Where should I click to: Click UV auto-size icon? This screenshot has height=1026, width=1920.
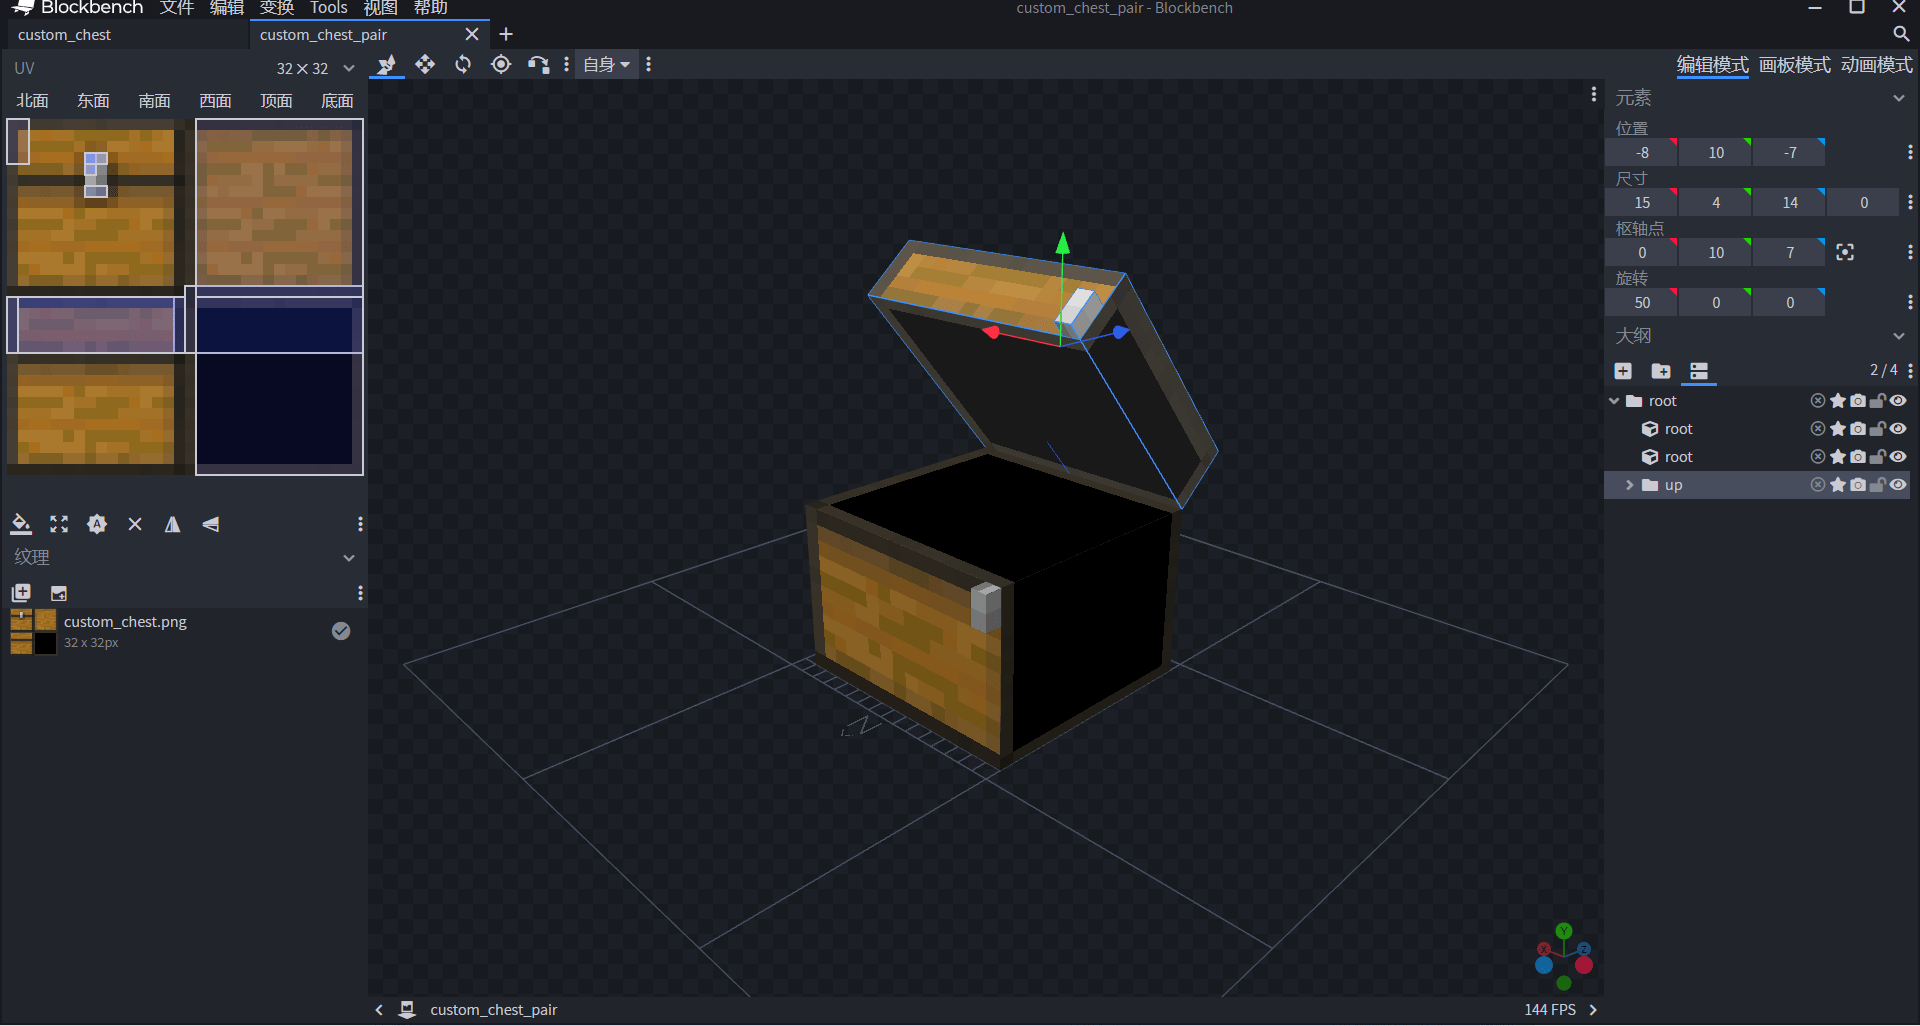click(97, 524)
